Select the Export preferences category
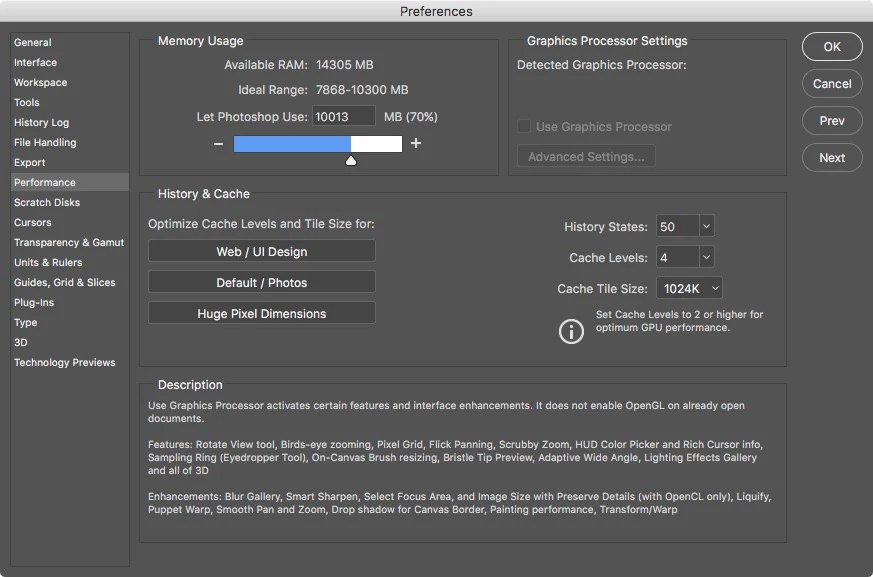The height and width of the screenshot is (577, 873). [x=70, y=163]
